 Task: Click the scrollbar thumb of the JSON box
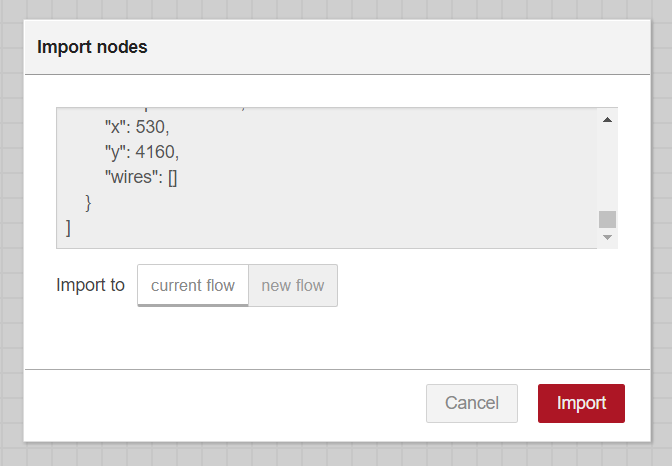[x=607, y=219]
